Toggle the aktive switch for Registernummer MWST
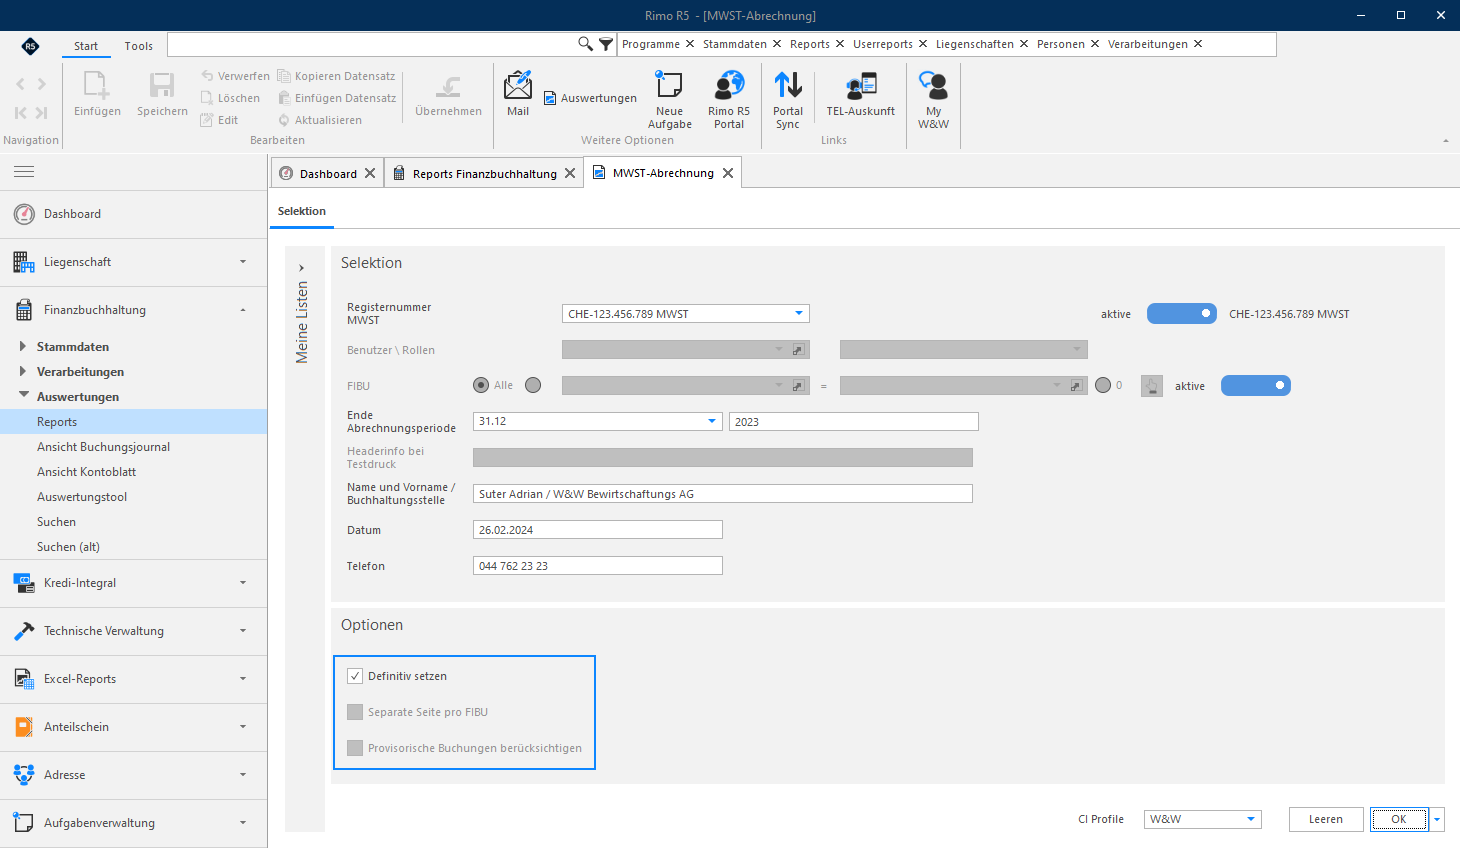 point(1182,314)
